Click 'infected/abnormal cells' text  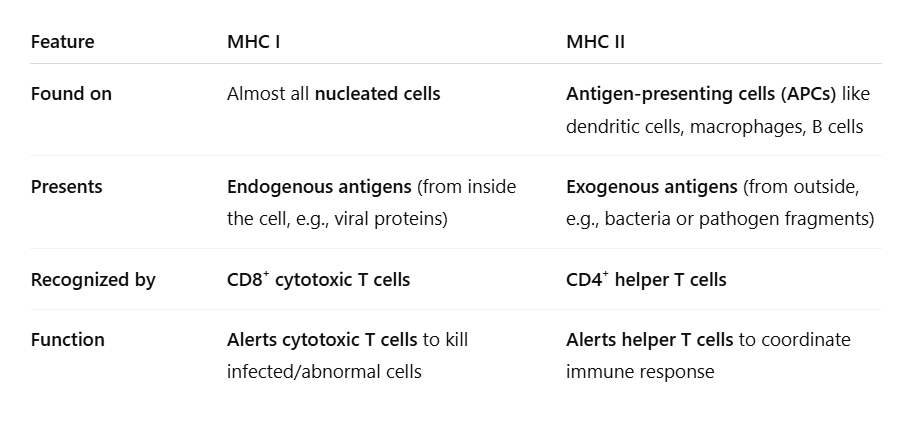click(x=324, y=372)
